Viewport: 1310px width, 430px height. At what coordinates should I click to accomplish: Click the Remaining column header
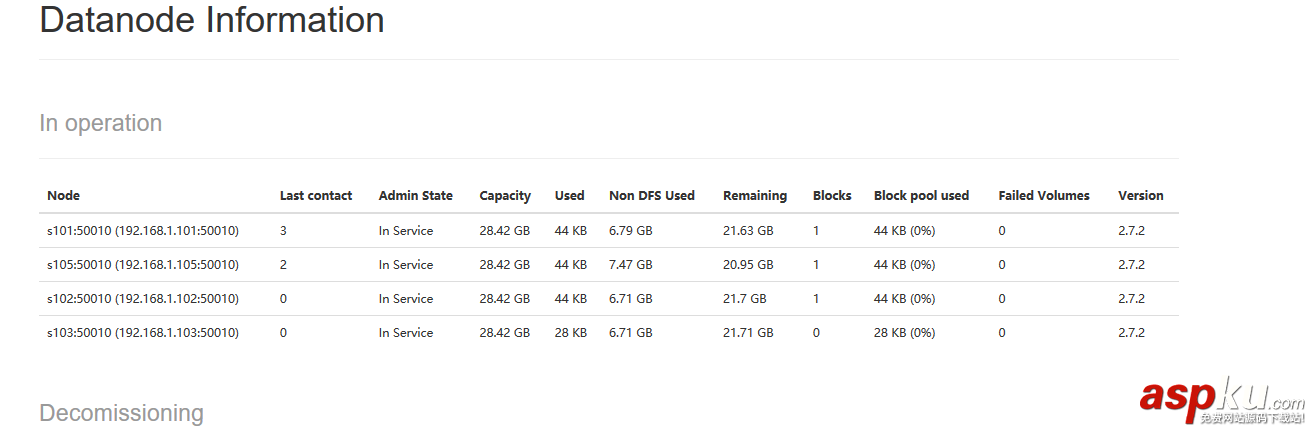coord(755,196)
